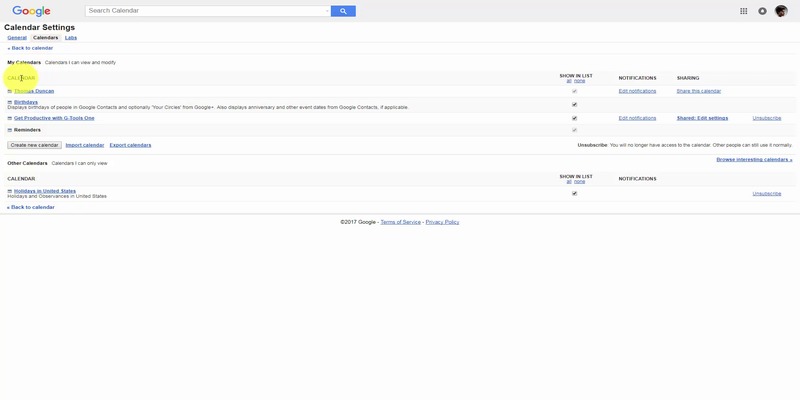Uncheck Show in List for Get Productive calendar
Viewport: 800px width, 400px height.
click(x=574, y=118)
